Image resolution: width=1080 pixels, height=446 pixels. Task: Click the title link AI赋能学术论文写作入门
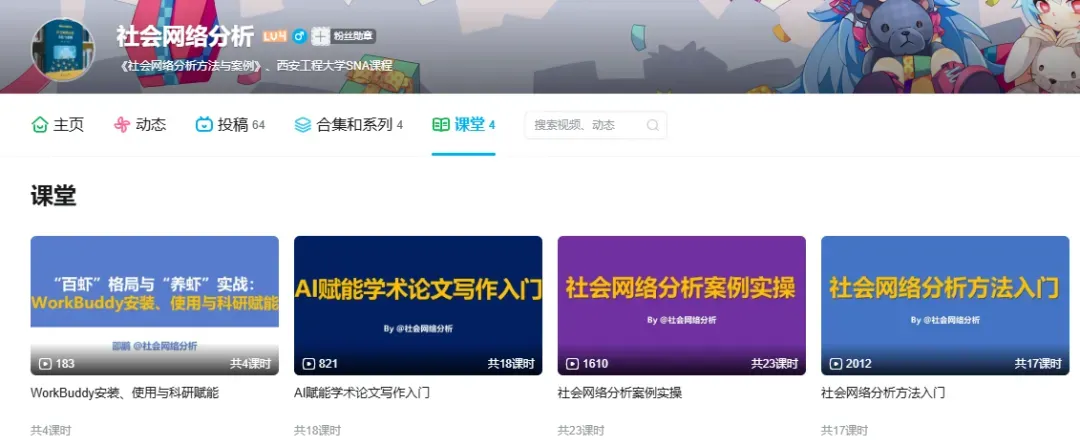pyautogui.click(x=362, y=394)
